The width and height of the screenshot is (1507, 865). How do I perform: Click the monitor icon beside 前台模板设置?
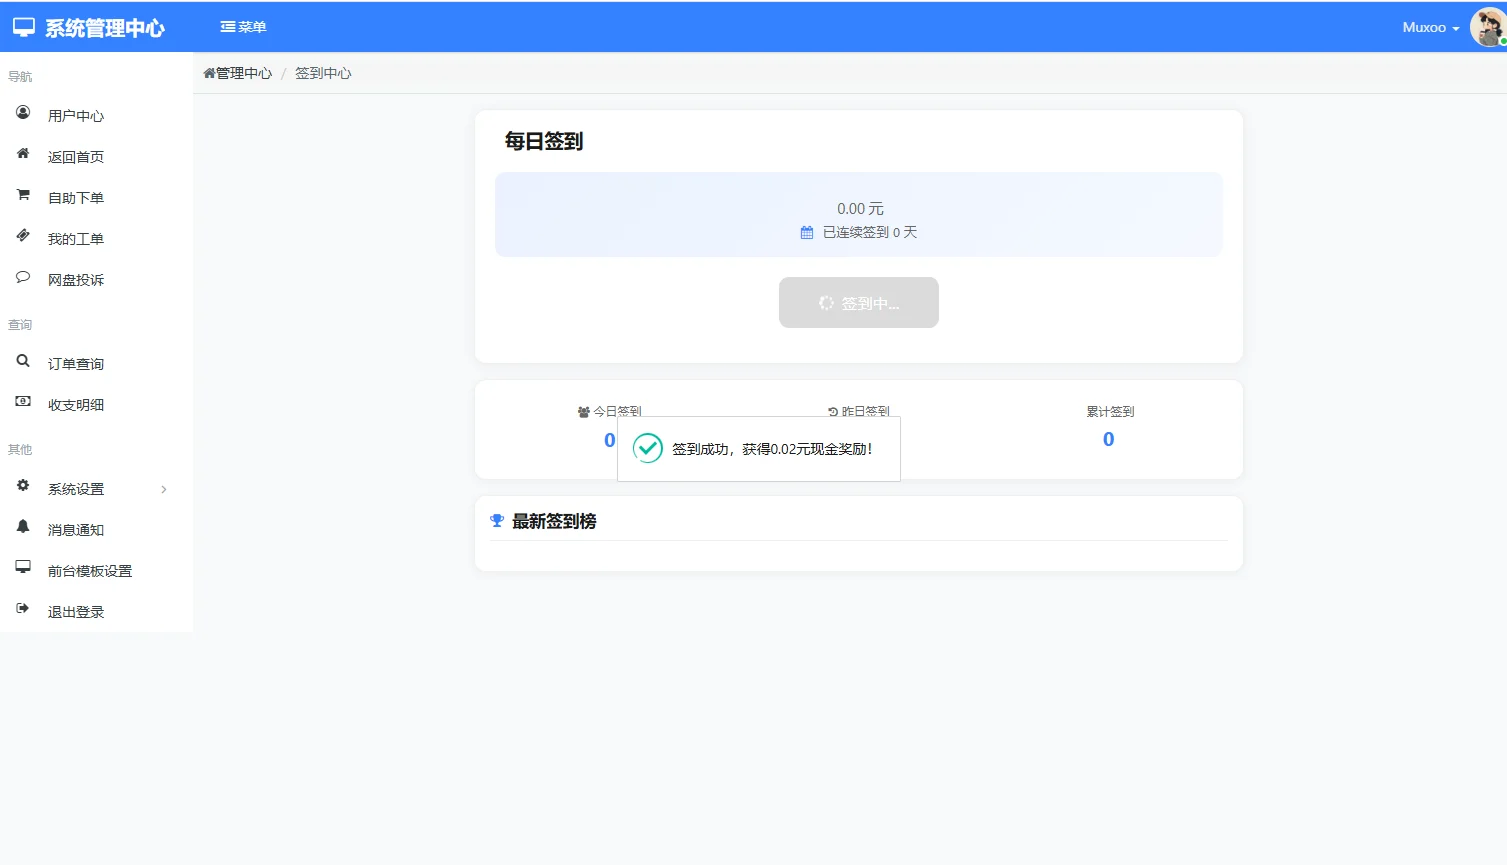click(22, 569)
